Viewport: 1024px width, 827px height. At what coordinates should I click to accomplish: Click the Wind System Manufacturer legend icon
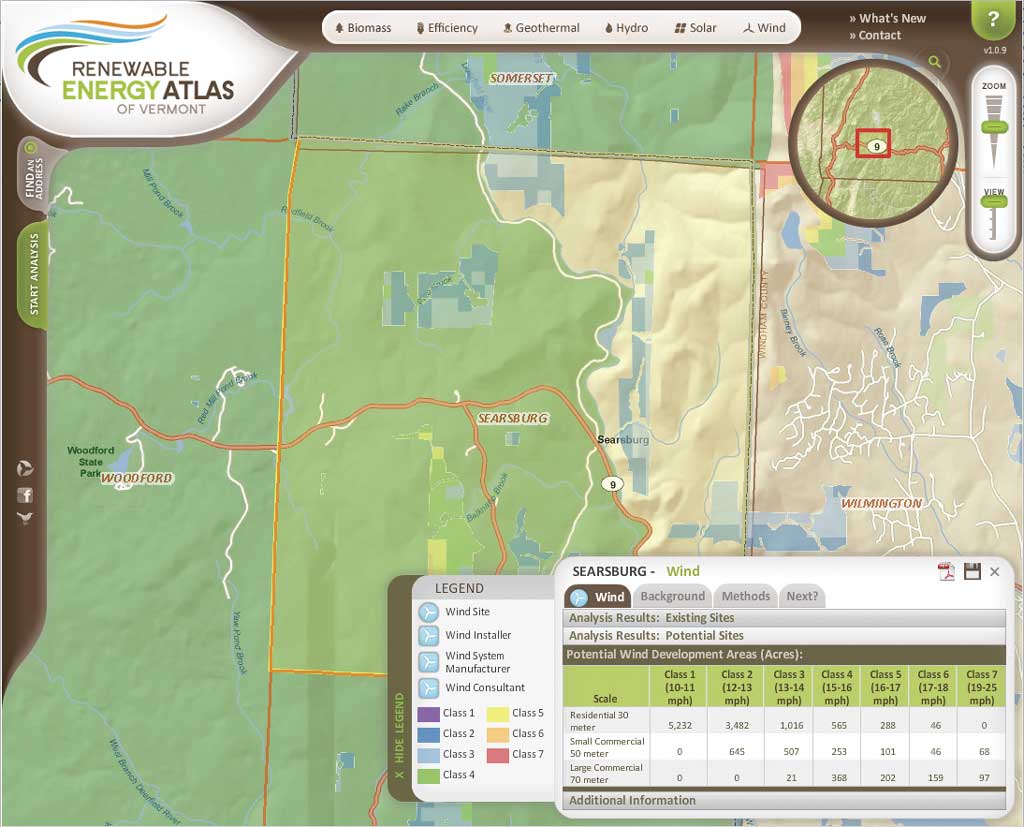coord(428,662)
